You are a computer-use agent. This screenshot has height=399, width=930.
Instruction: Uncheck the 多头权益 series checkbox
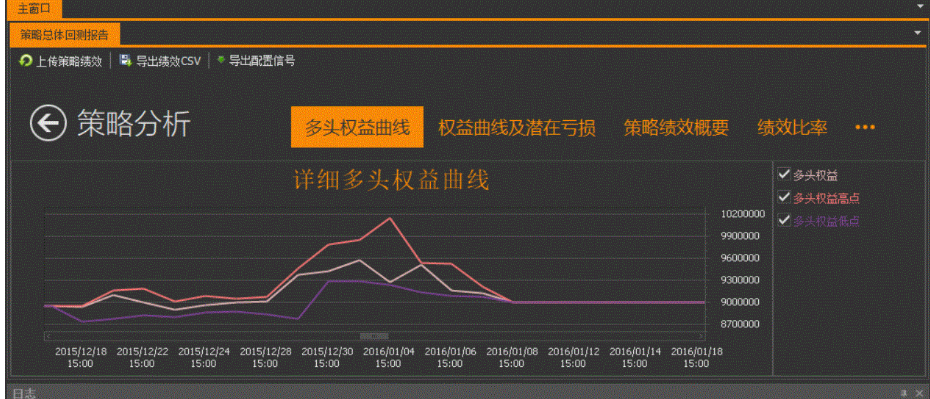tap(784, 174)
